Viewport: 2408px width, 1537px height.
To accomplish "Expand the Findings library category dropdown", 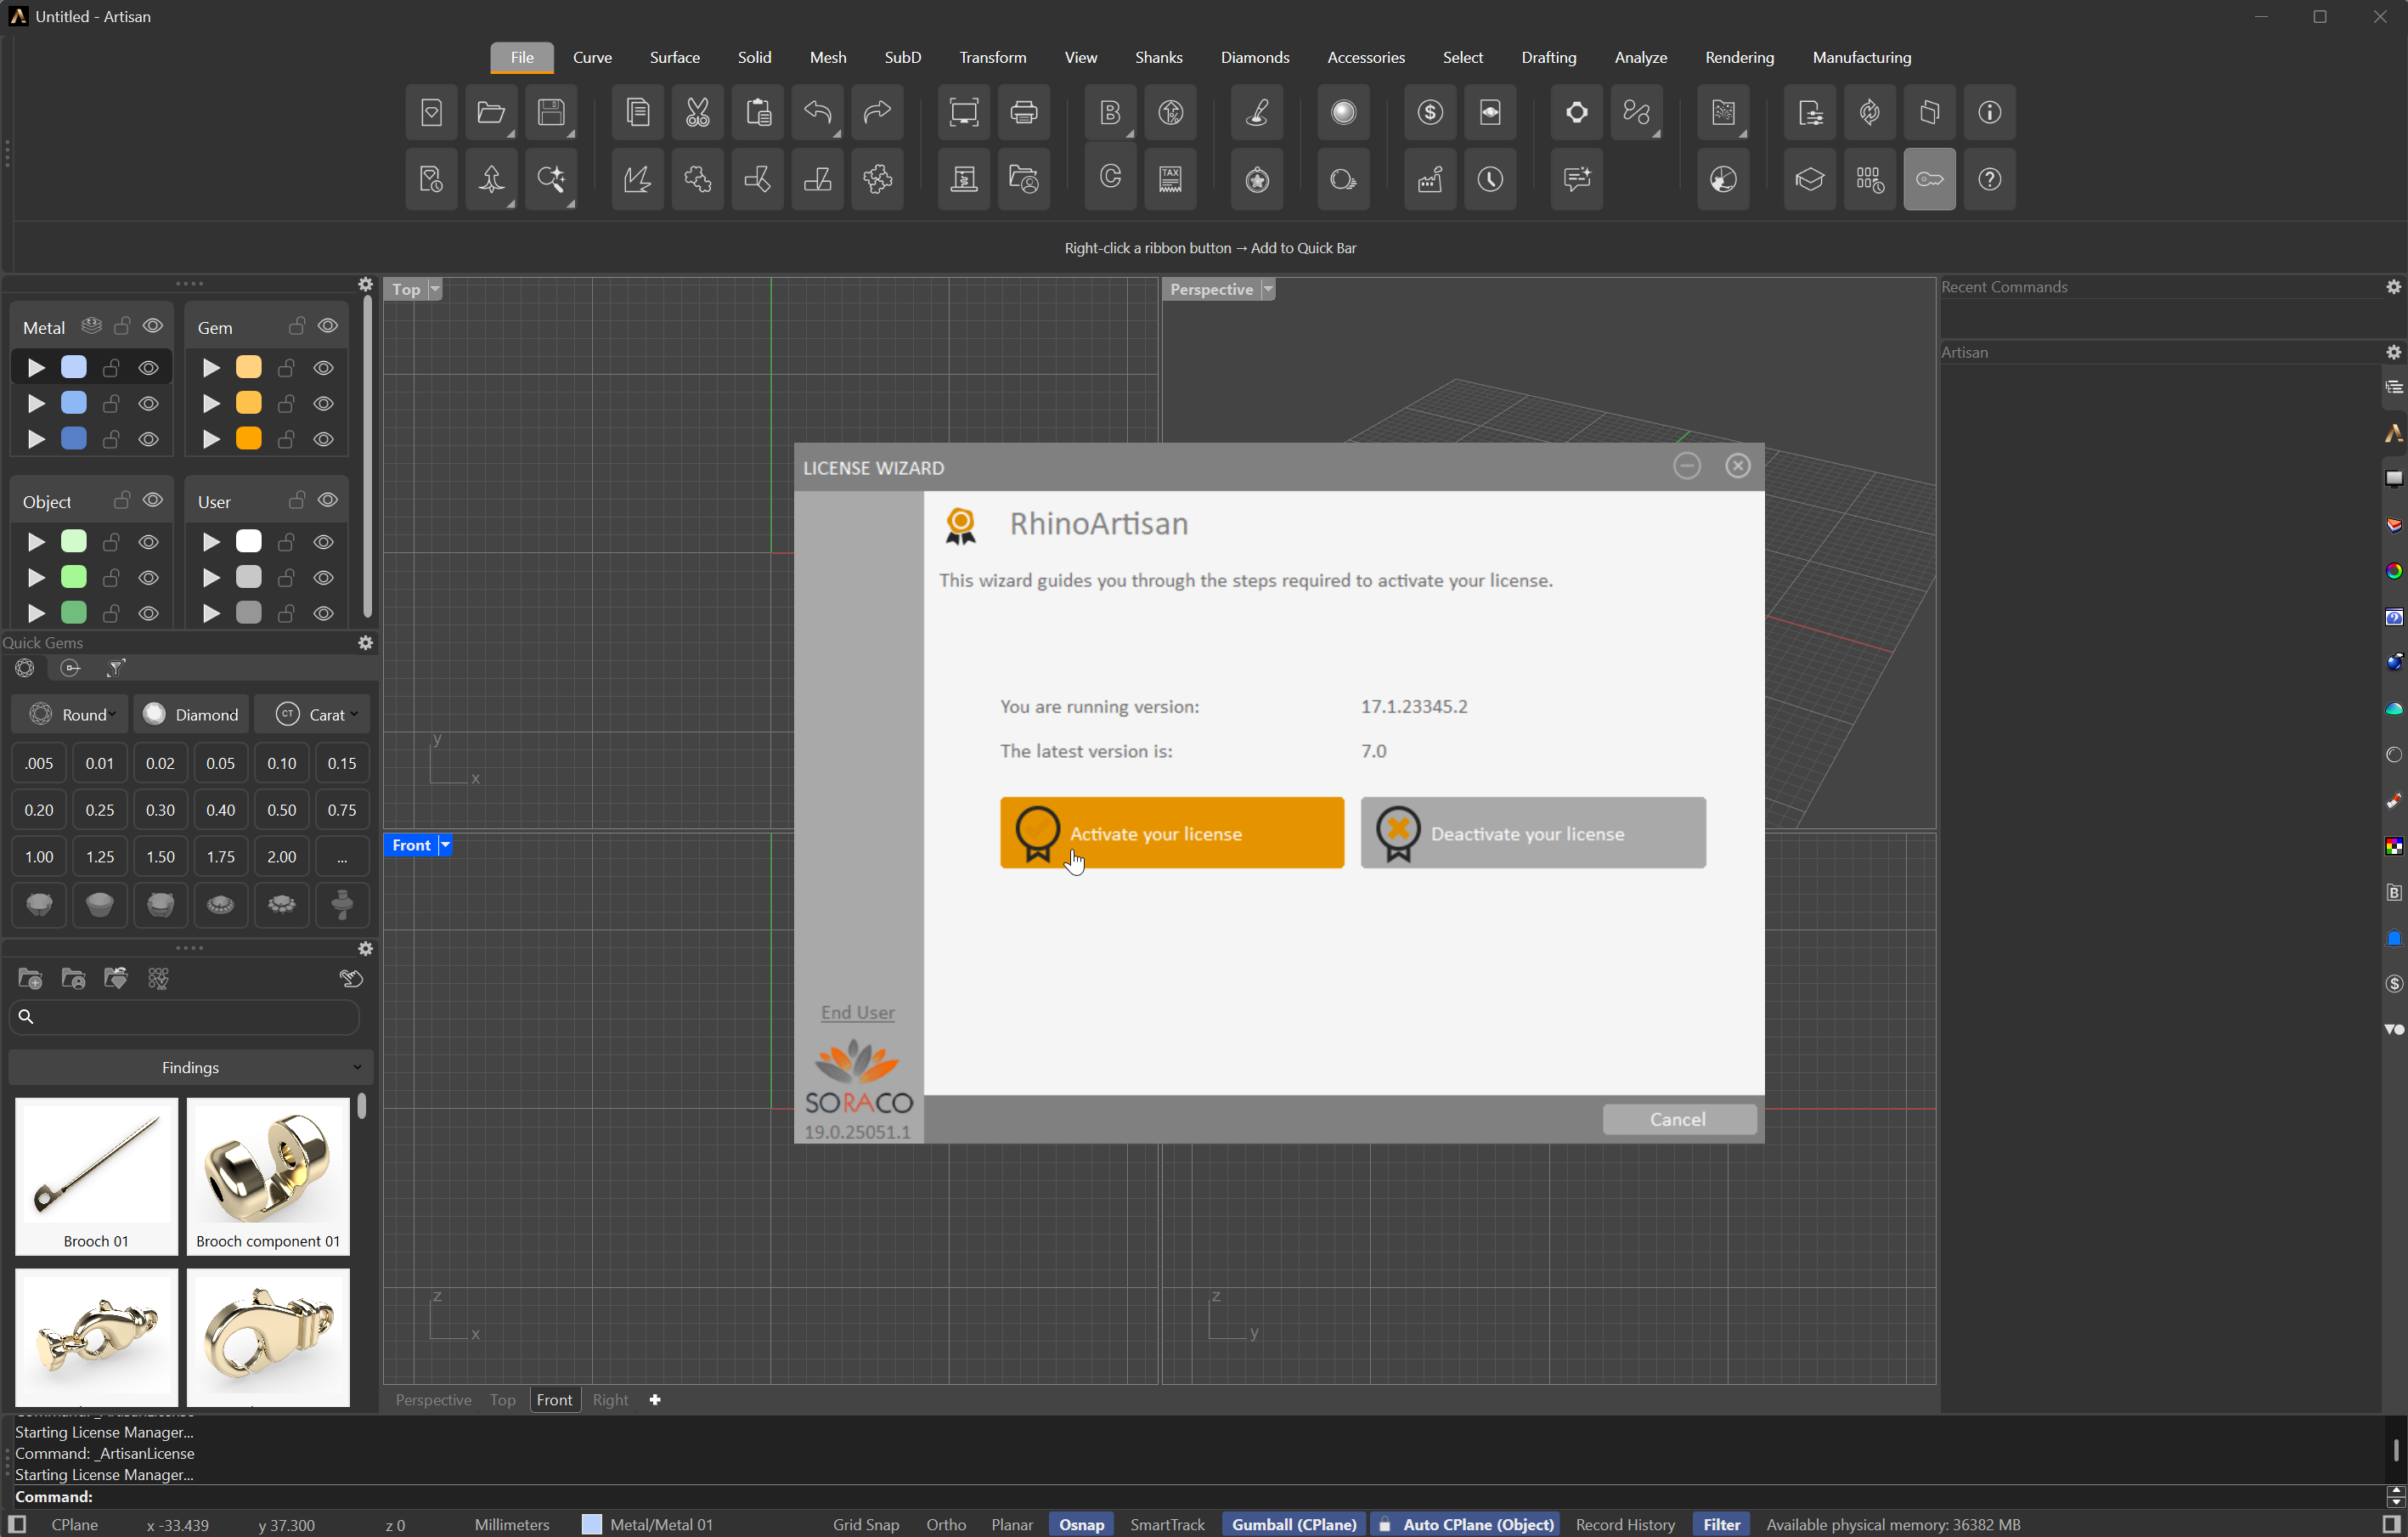I will pos(190,1067).
